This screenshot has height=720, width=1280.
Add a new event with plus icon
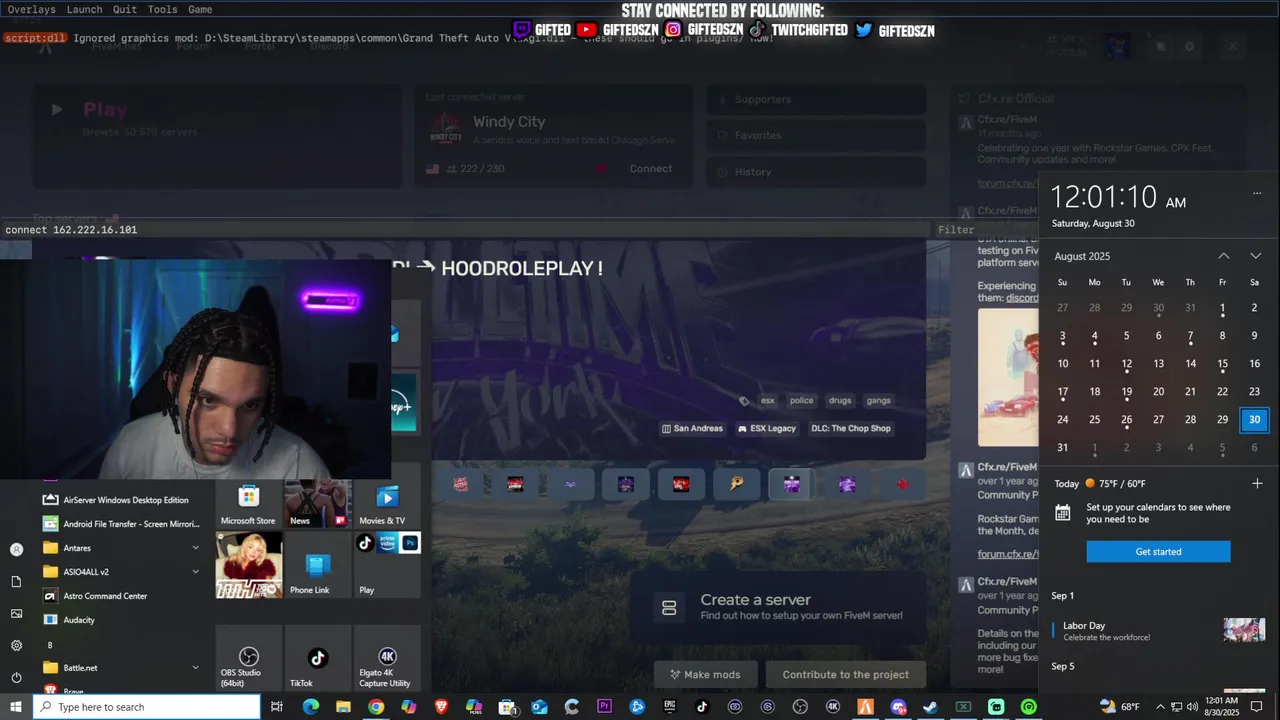click(1257, 483)
